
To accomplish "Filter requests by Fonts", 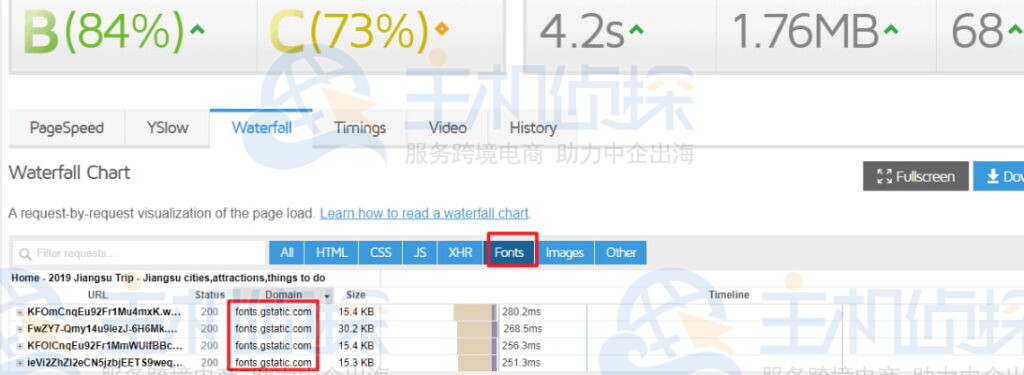I will click(509, 252).
